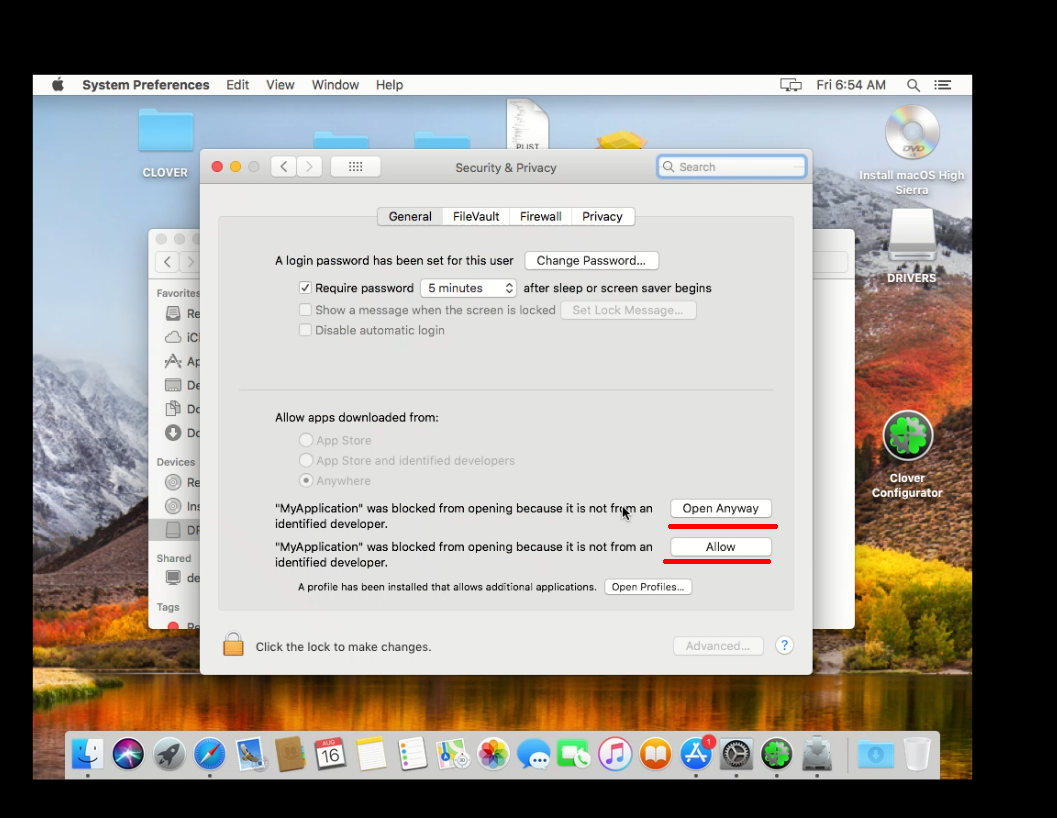Toggle Show a message when locked checkbox
The image size is (1057, 818).
click(305, 310)
